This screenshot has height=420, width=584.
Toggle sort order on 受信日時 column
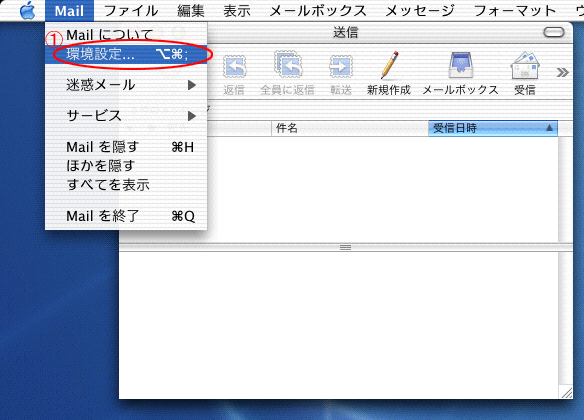click(x=493, y=128)
